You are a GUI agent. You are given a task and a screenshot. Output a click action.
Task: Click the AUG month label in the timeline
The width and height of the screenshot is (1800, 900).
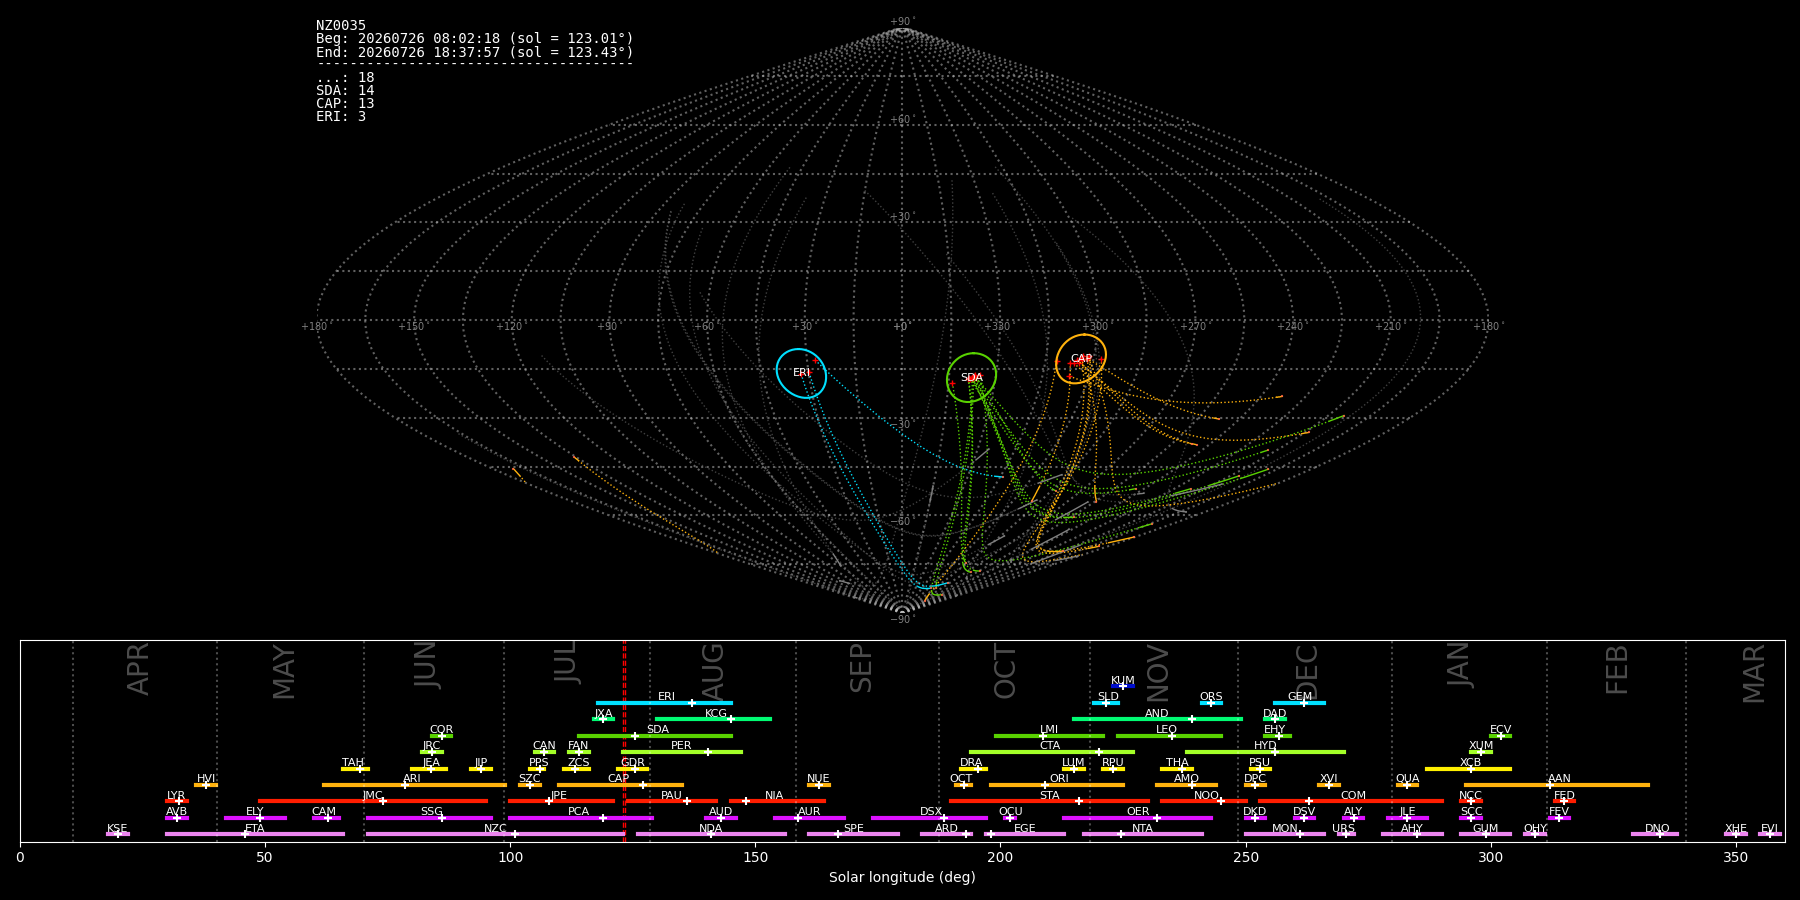(713, 672)
